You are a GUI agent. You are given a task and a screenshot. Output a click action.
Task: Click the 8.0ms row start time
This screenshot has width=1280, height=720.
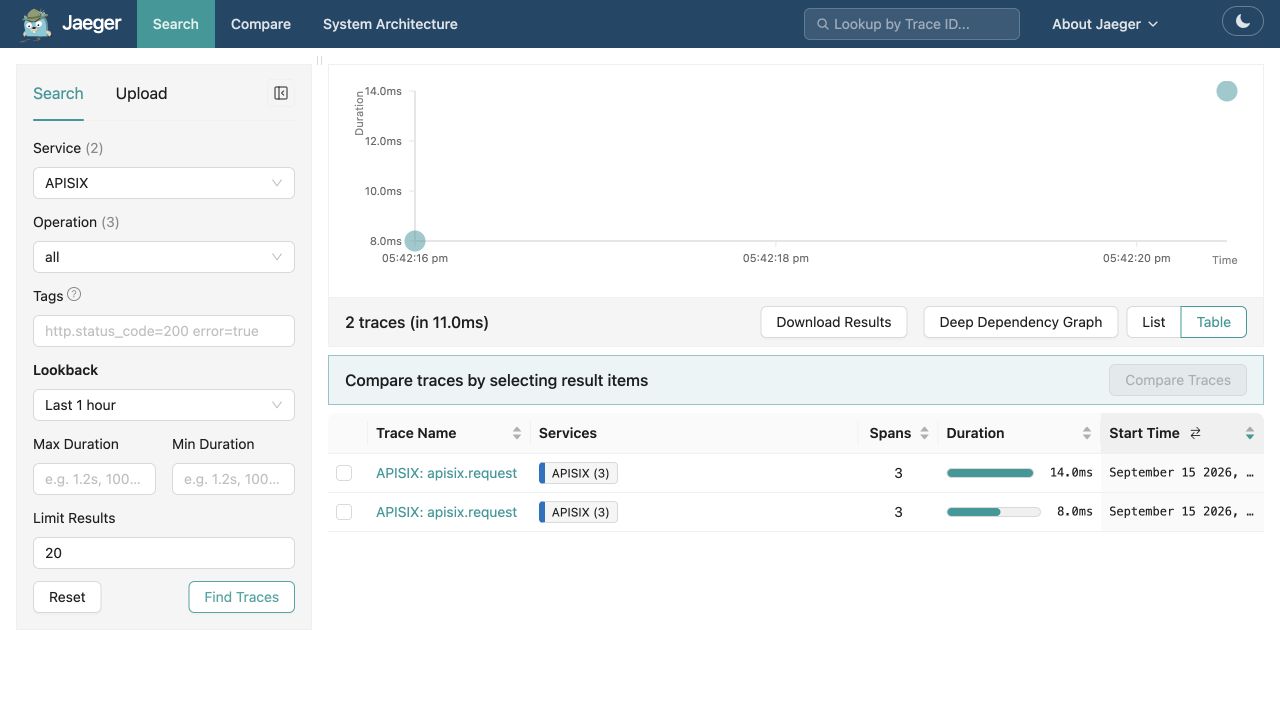(1182, 512)
